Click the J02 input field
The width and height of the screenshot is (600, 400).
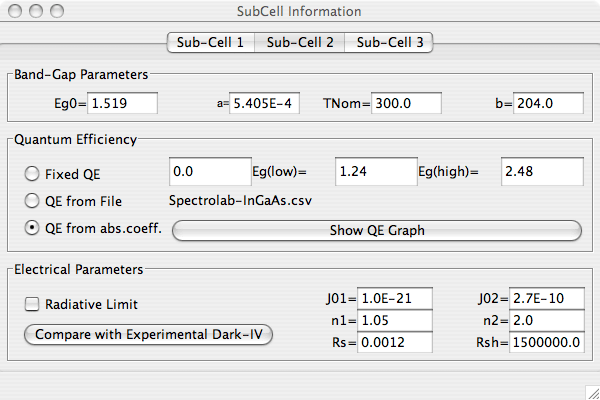pos(547,297)
